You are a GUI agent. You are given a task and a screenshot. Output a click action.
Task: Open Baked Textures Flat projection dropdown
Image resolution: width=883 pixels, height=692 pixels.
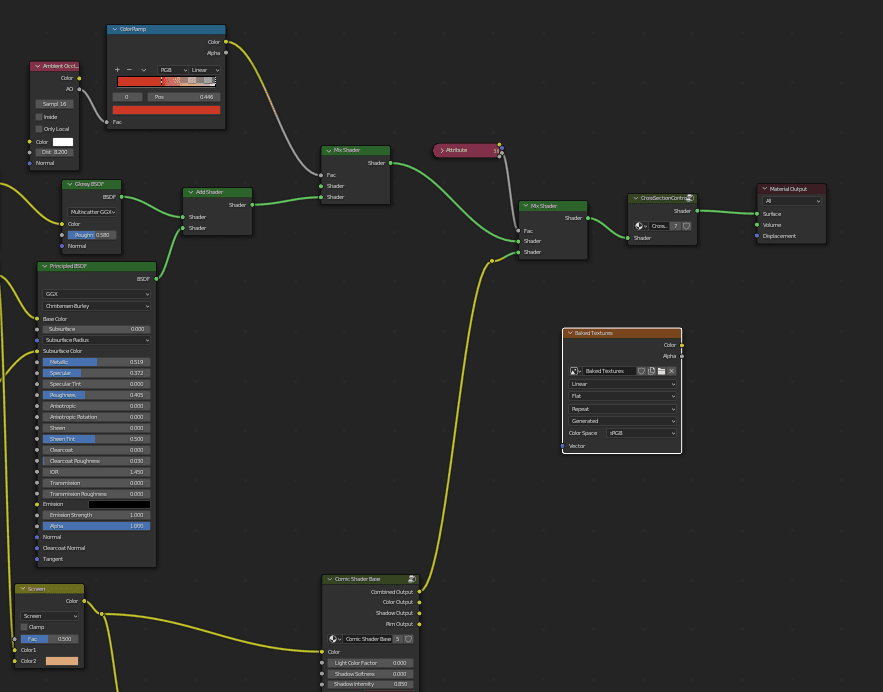[x=622, y=396]
